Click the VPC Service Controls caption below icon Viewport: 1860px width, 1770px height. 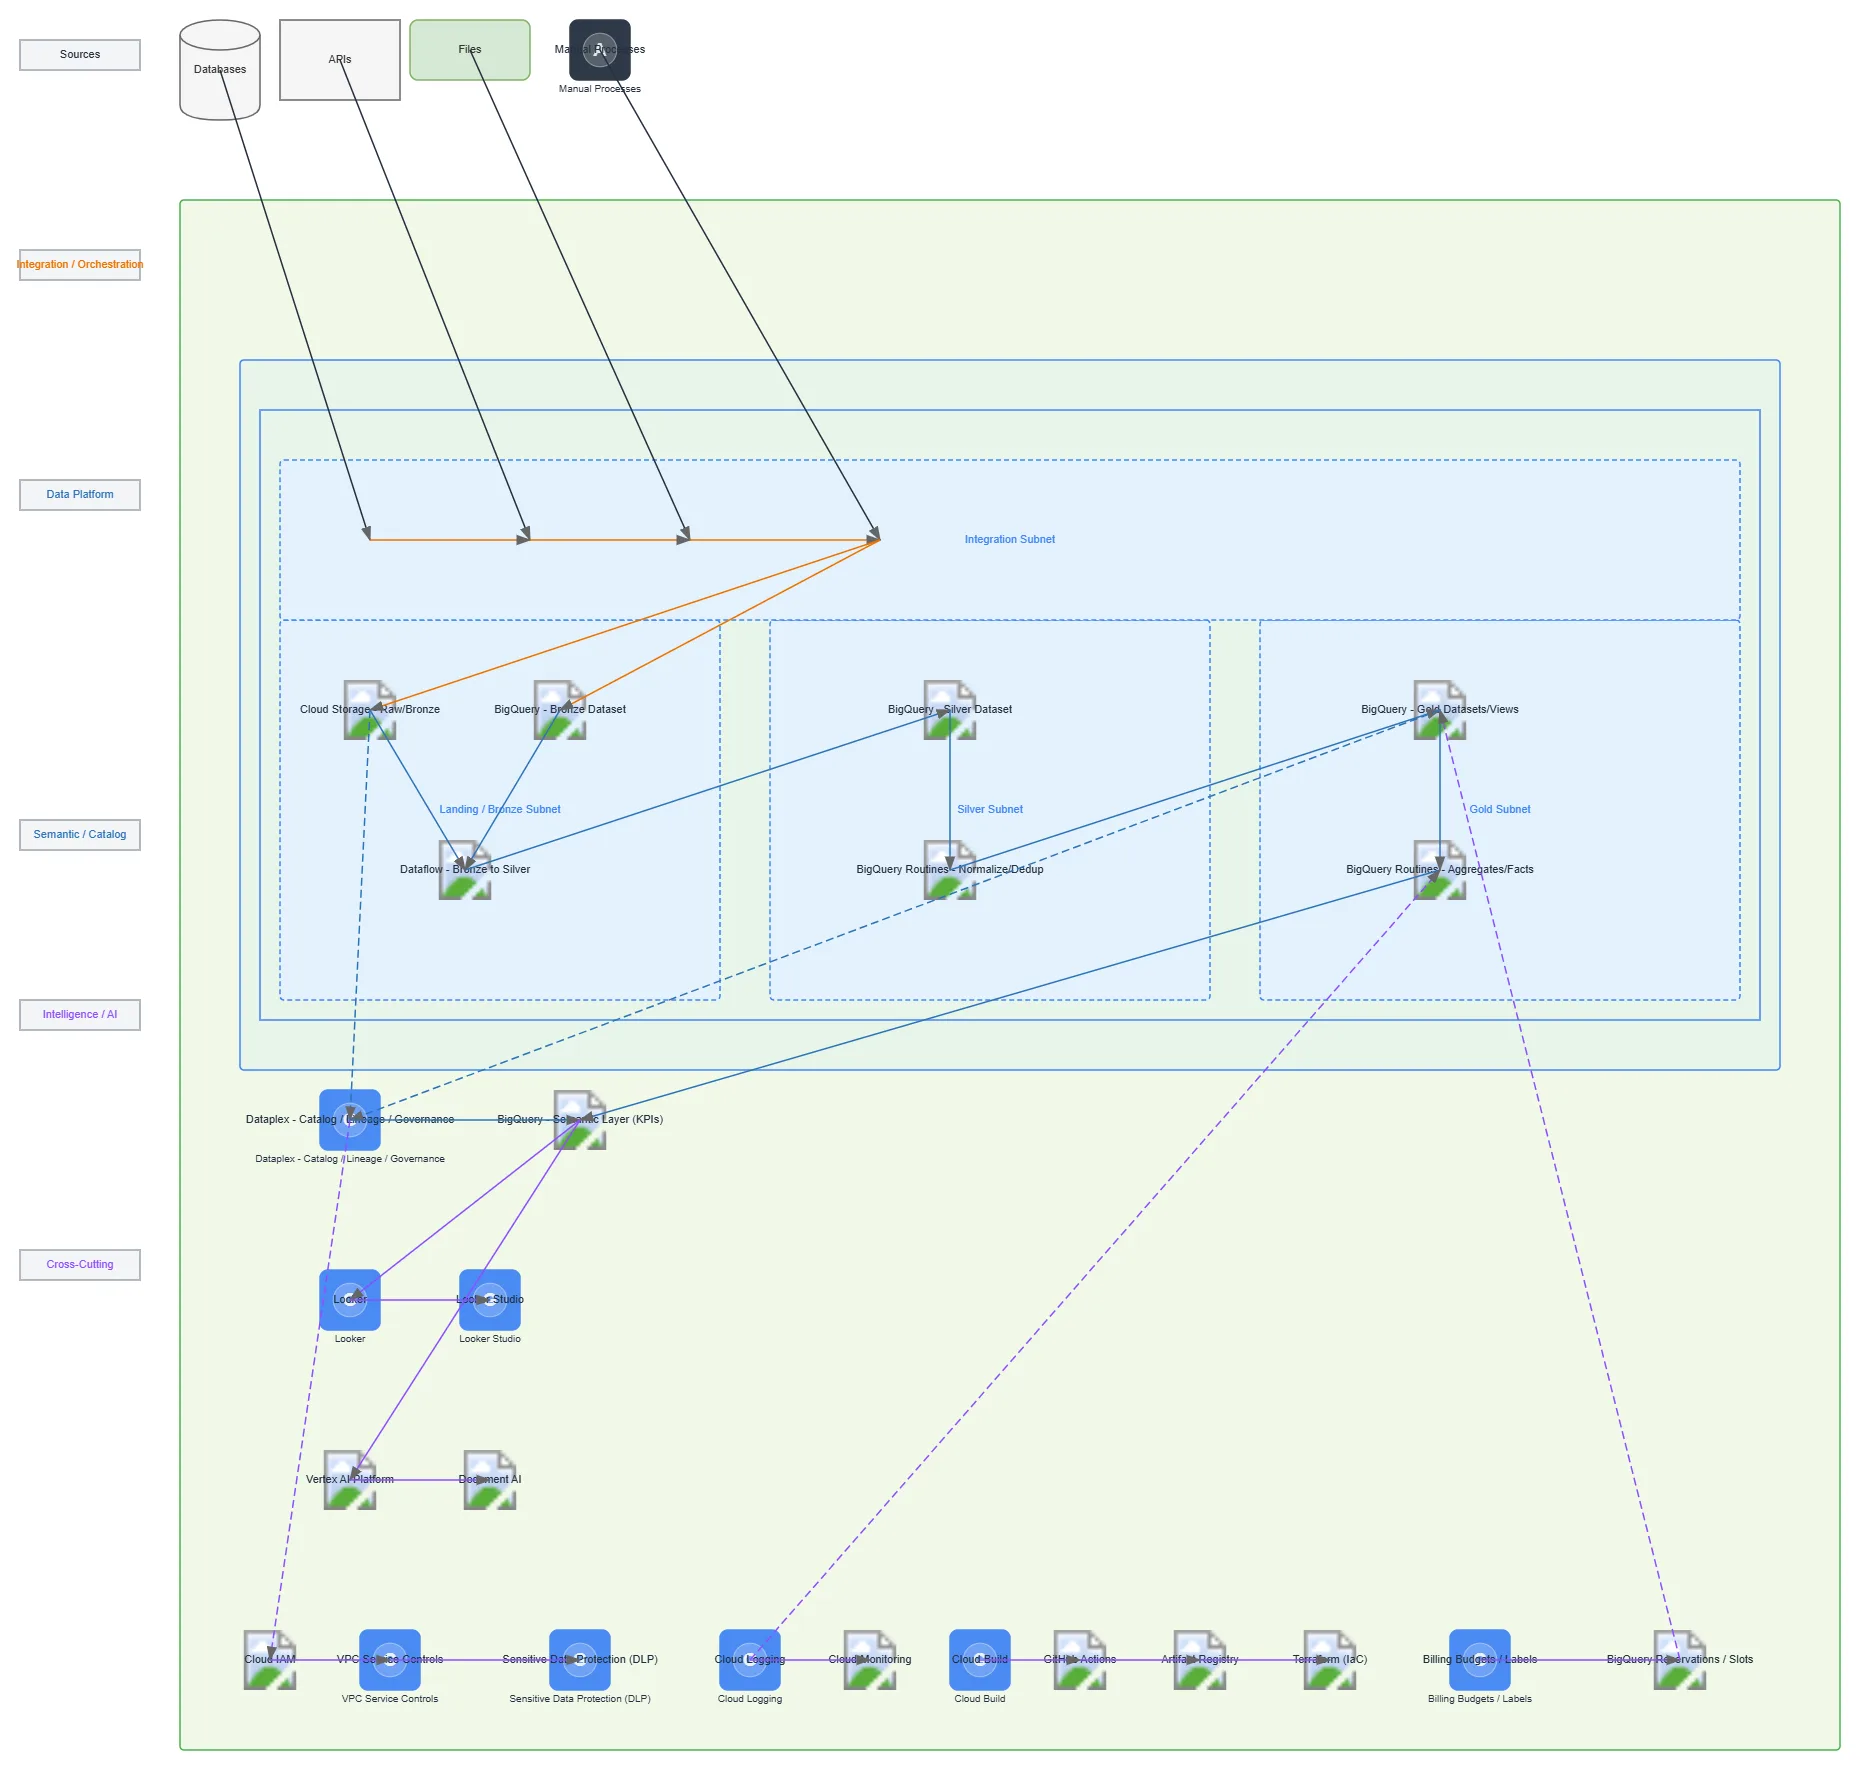coord(390,1699)
